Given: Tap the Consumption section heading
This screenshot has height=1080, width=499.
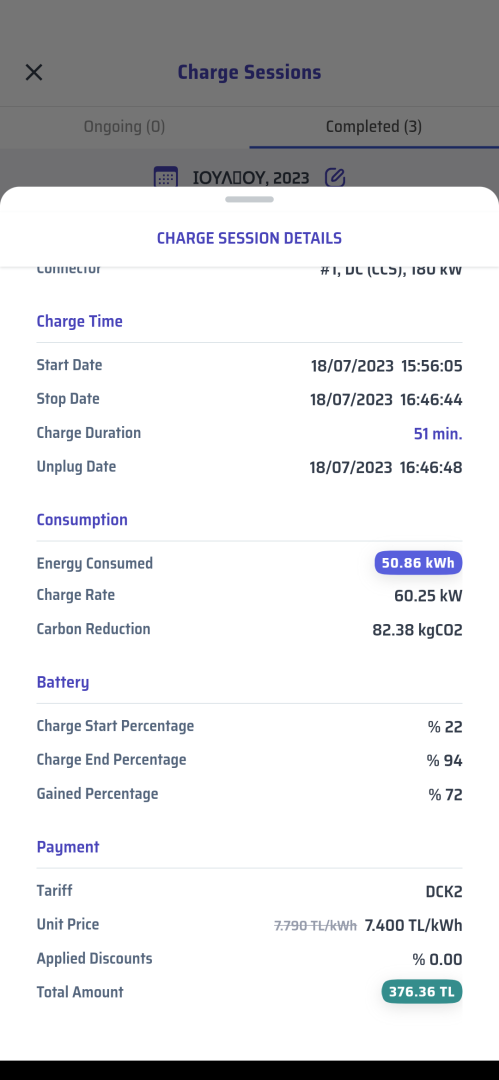Looking at the screenshot, I should pos(82,519).
